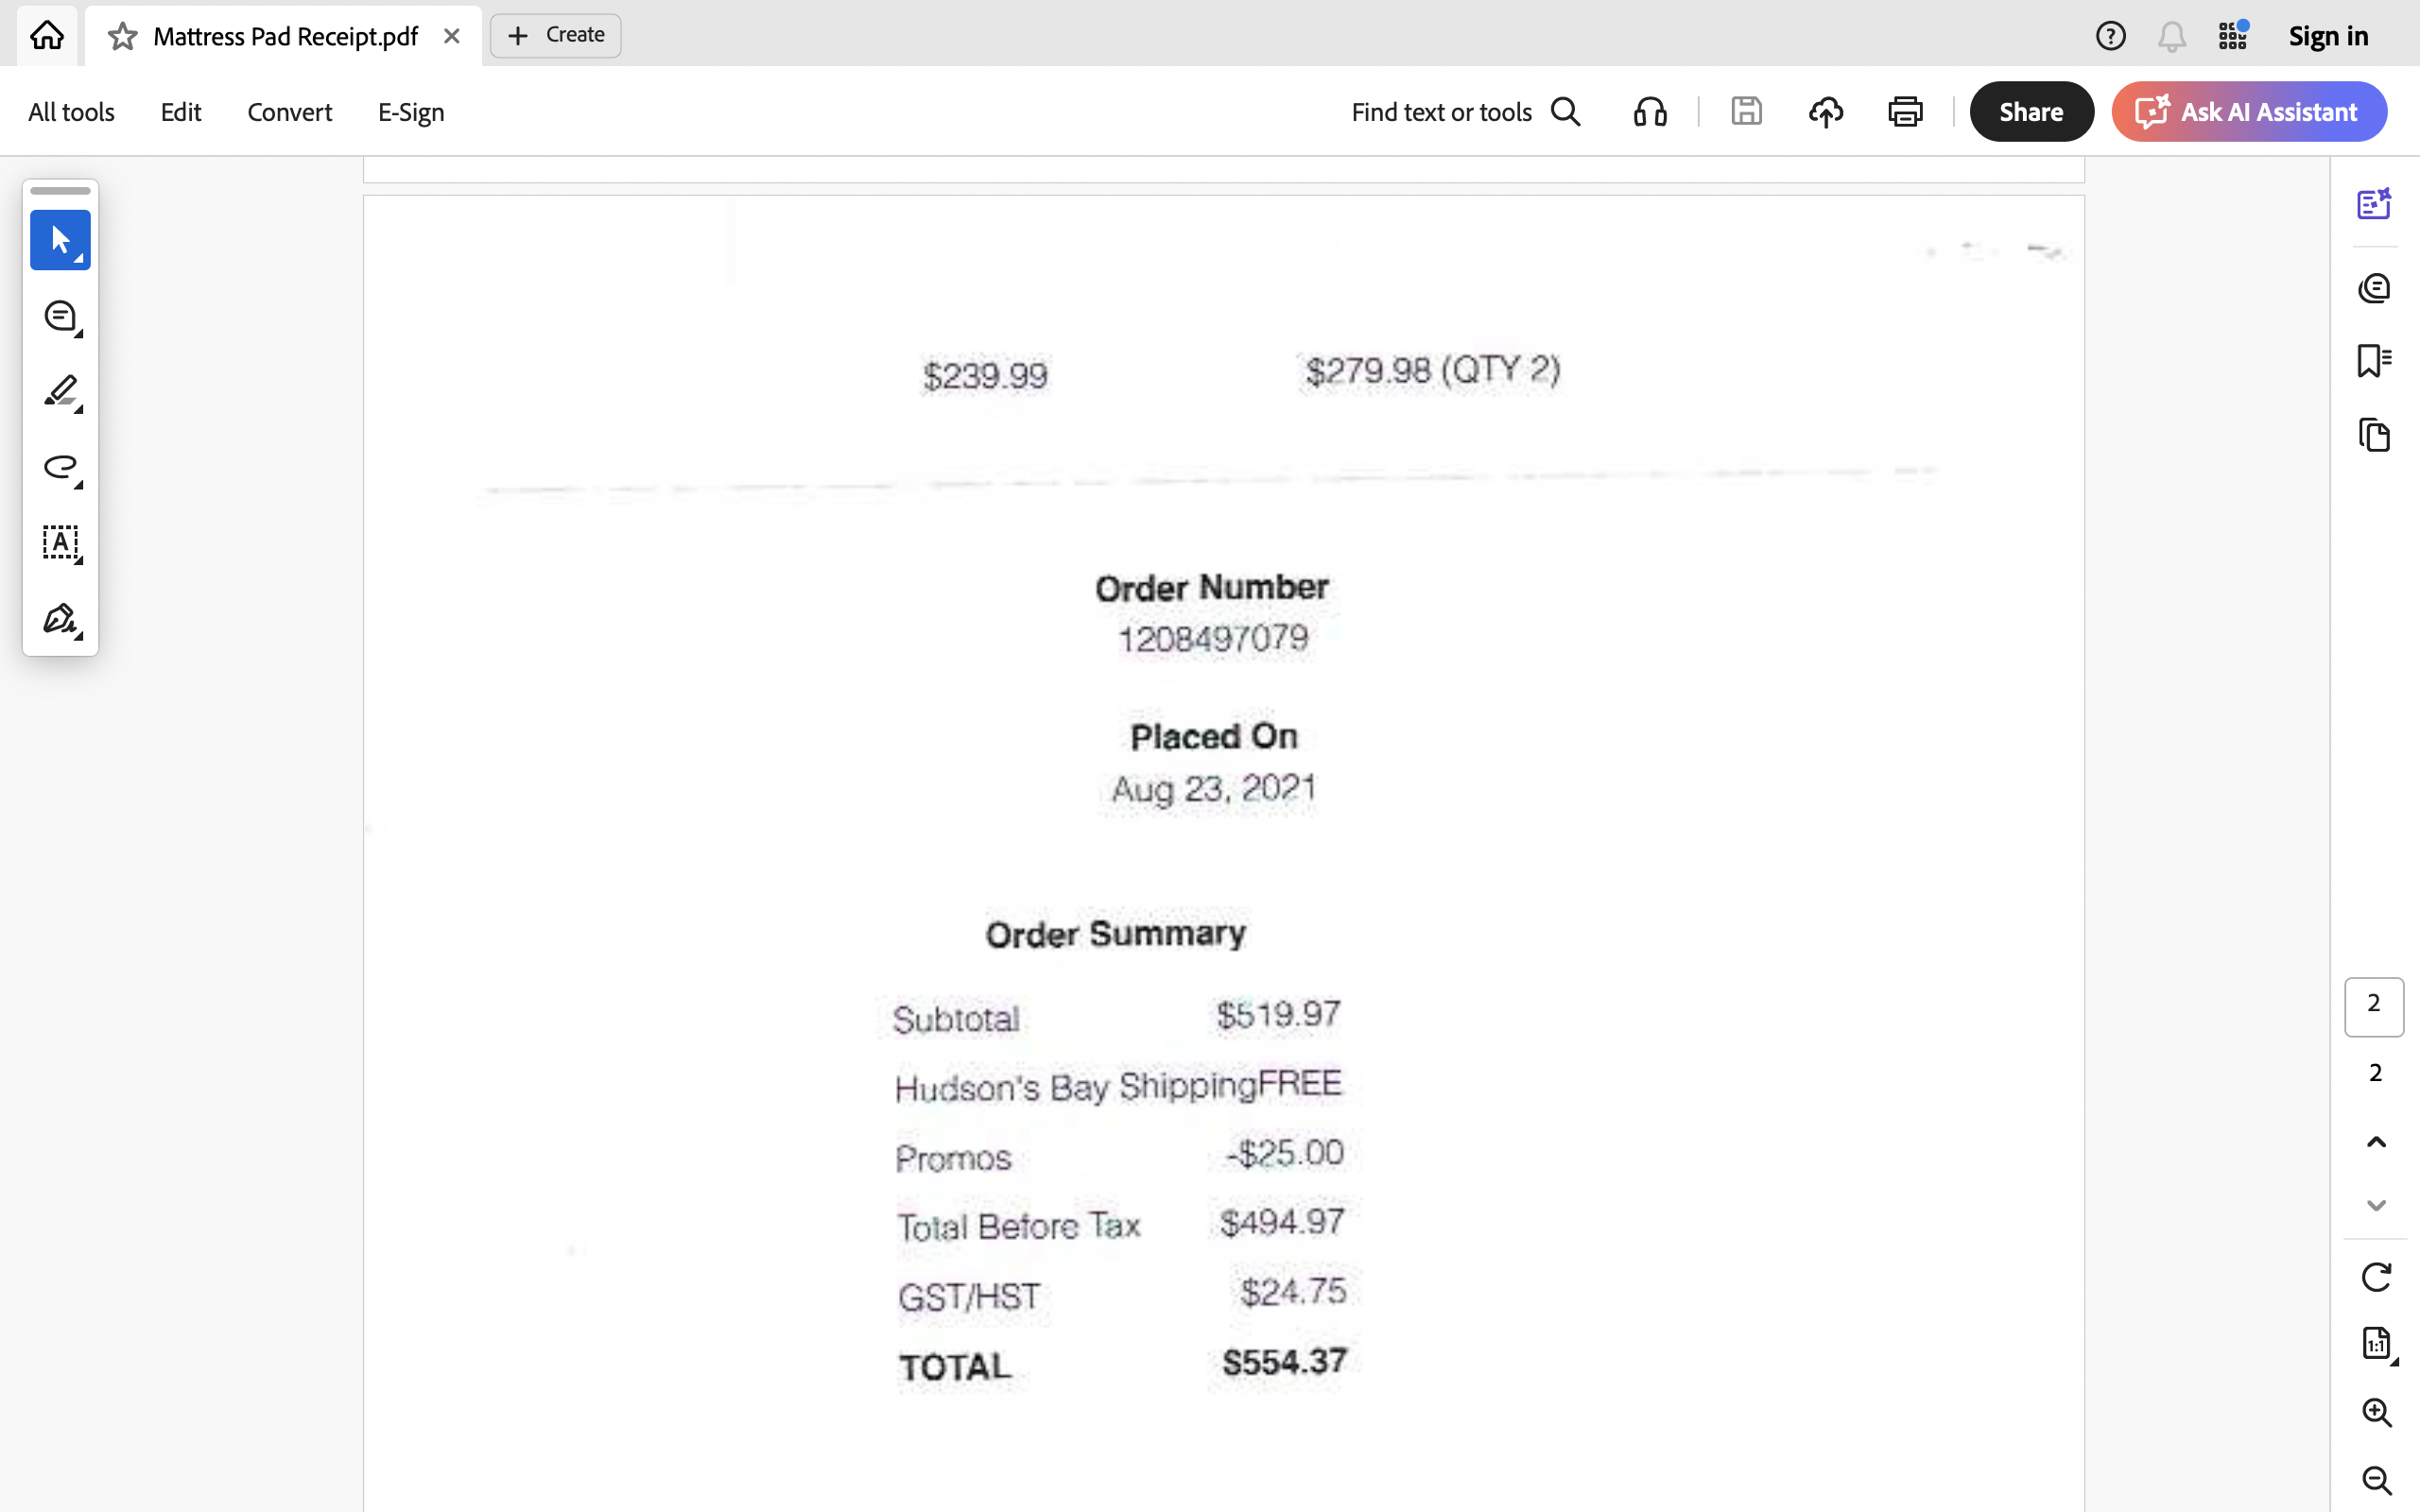The image size is (2420, 1512).
Task: Click the zoom in magnifier icon
Action: point(2376,1412)
